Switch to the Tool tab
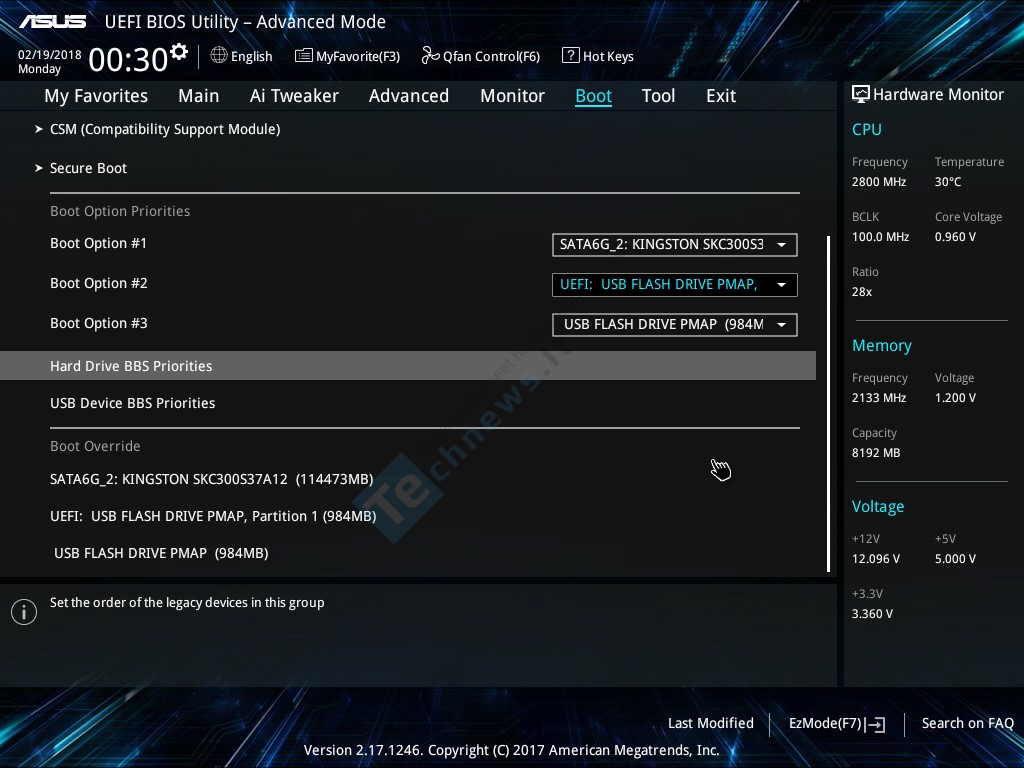This screenshot has height=768, width=1024. coord(658,96)
